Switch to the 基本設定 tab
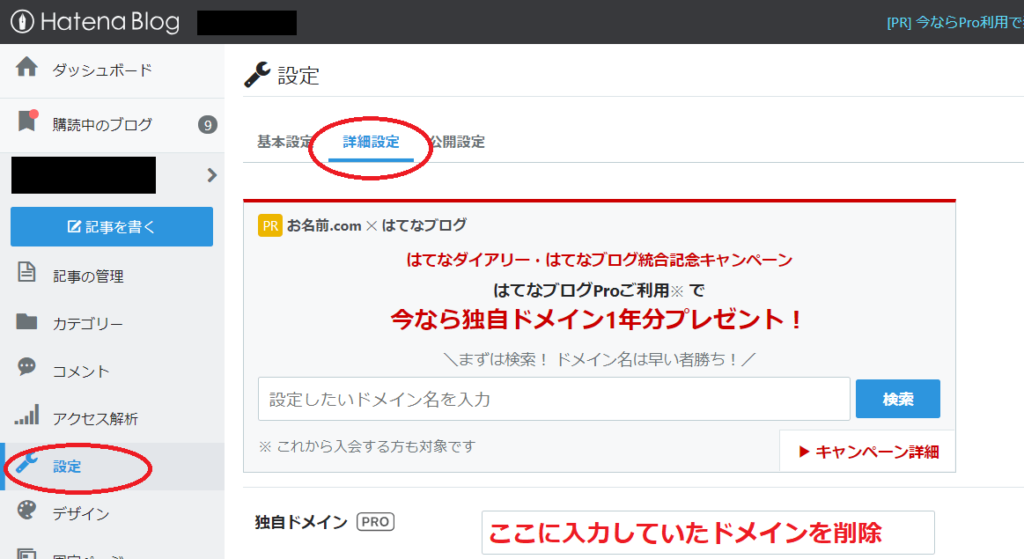 pos(285,142)
